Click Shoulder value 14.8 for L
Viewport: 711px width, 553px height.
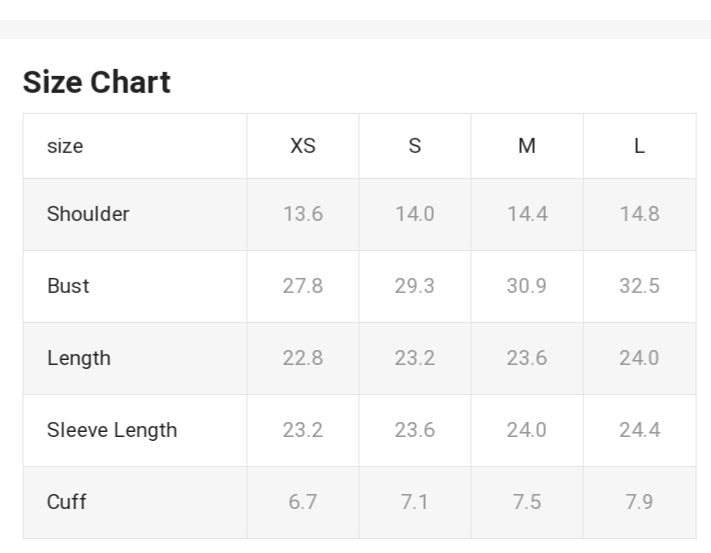[639, 214]
